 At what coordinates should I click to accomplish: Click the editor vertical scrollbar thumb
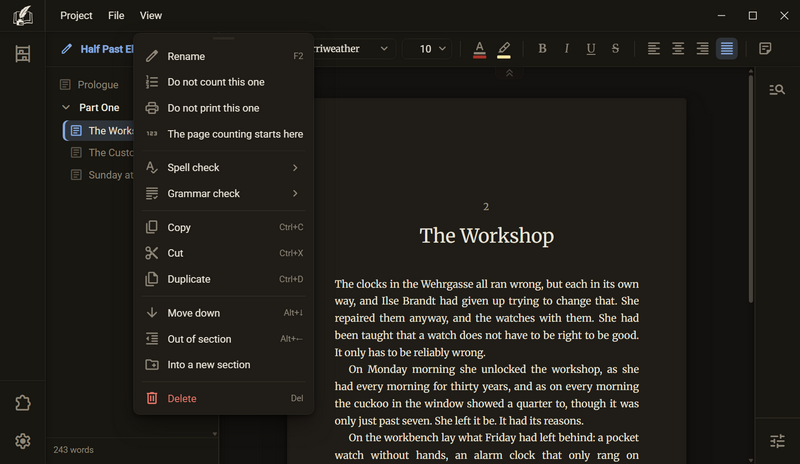[x=751, y=189]
